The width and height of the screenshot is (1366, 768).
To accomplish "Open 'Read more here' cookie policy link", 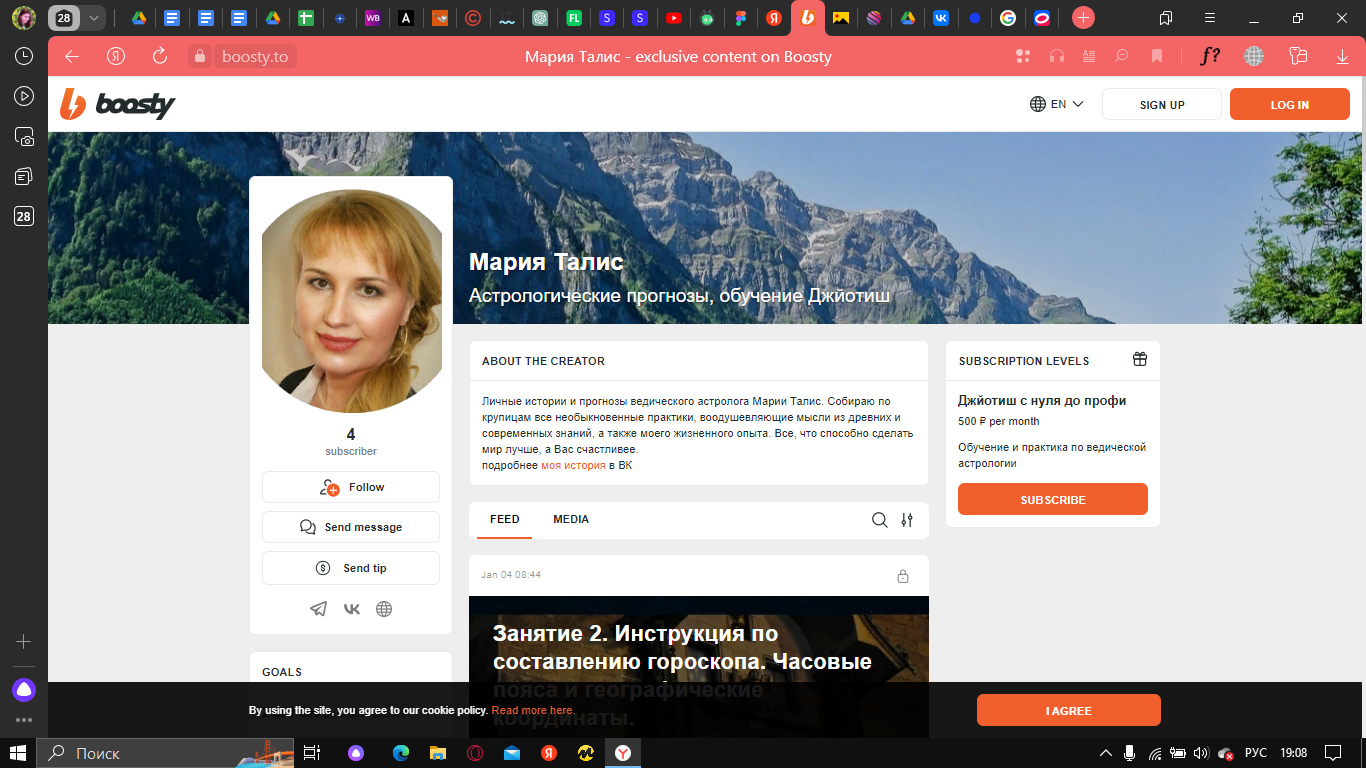I will coord(532,710).
